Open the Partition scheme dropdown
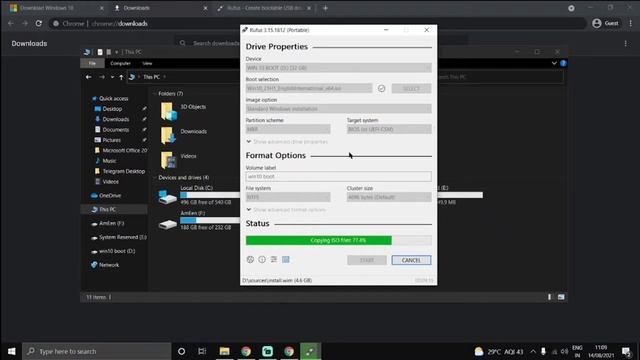The width and height of the screenshot is (640, 360). click(288, 129)
